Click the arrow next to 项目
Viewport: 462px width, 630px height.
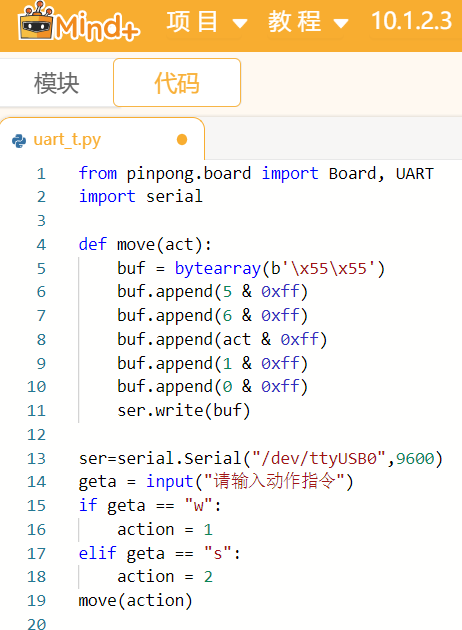[240, 23]
